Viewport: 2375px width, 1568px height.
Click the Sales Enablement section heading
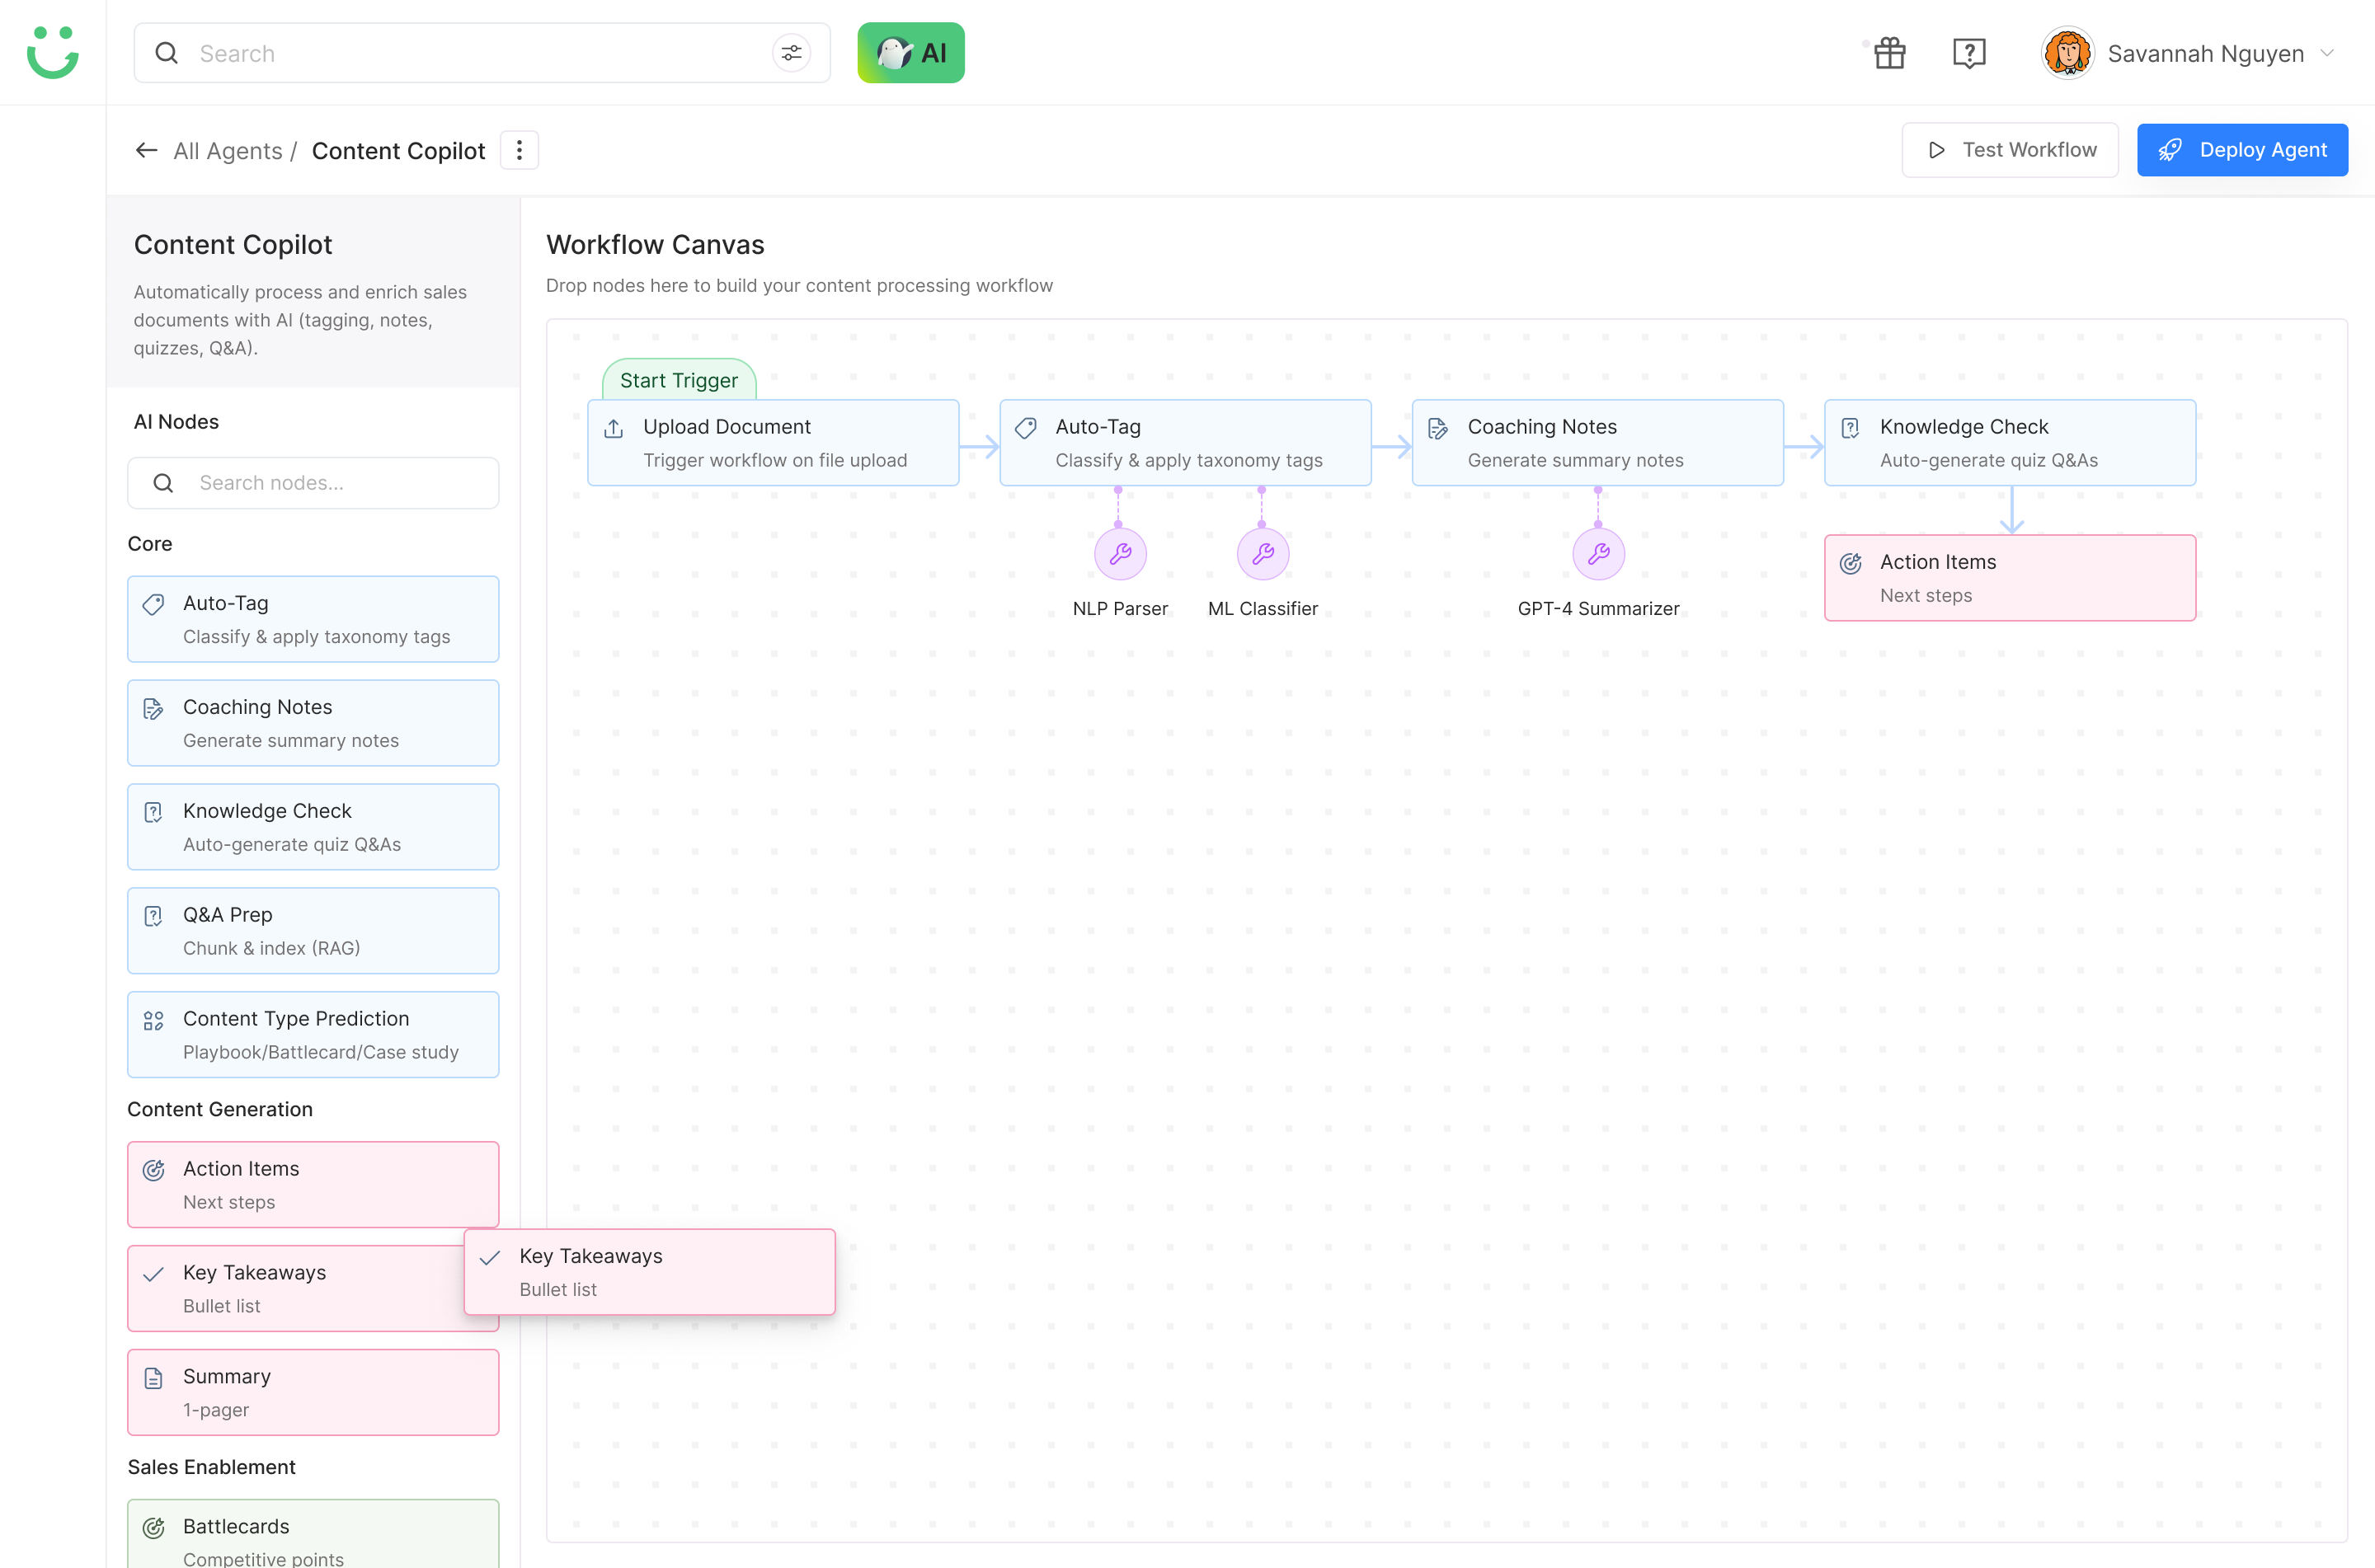(x=212, y=1467)
